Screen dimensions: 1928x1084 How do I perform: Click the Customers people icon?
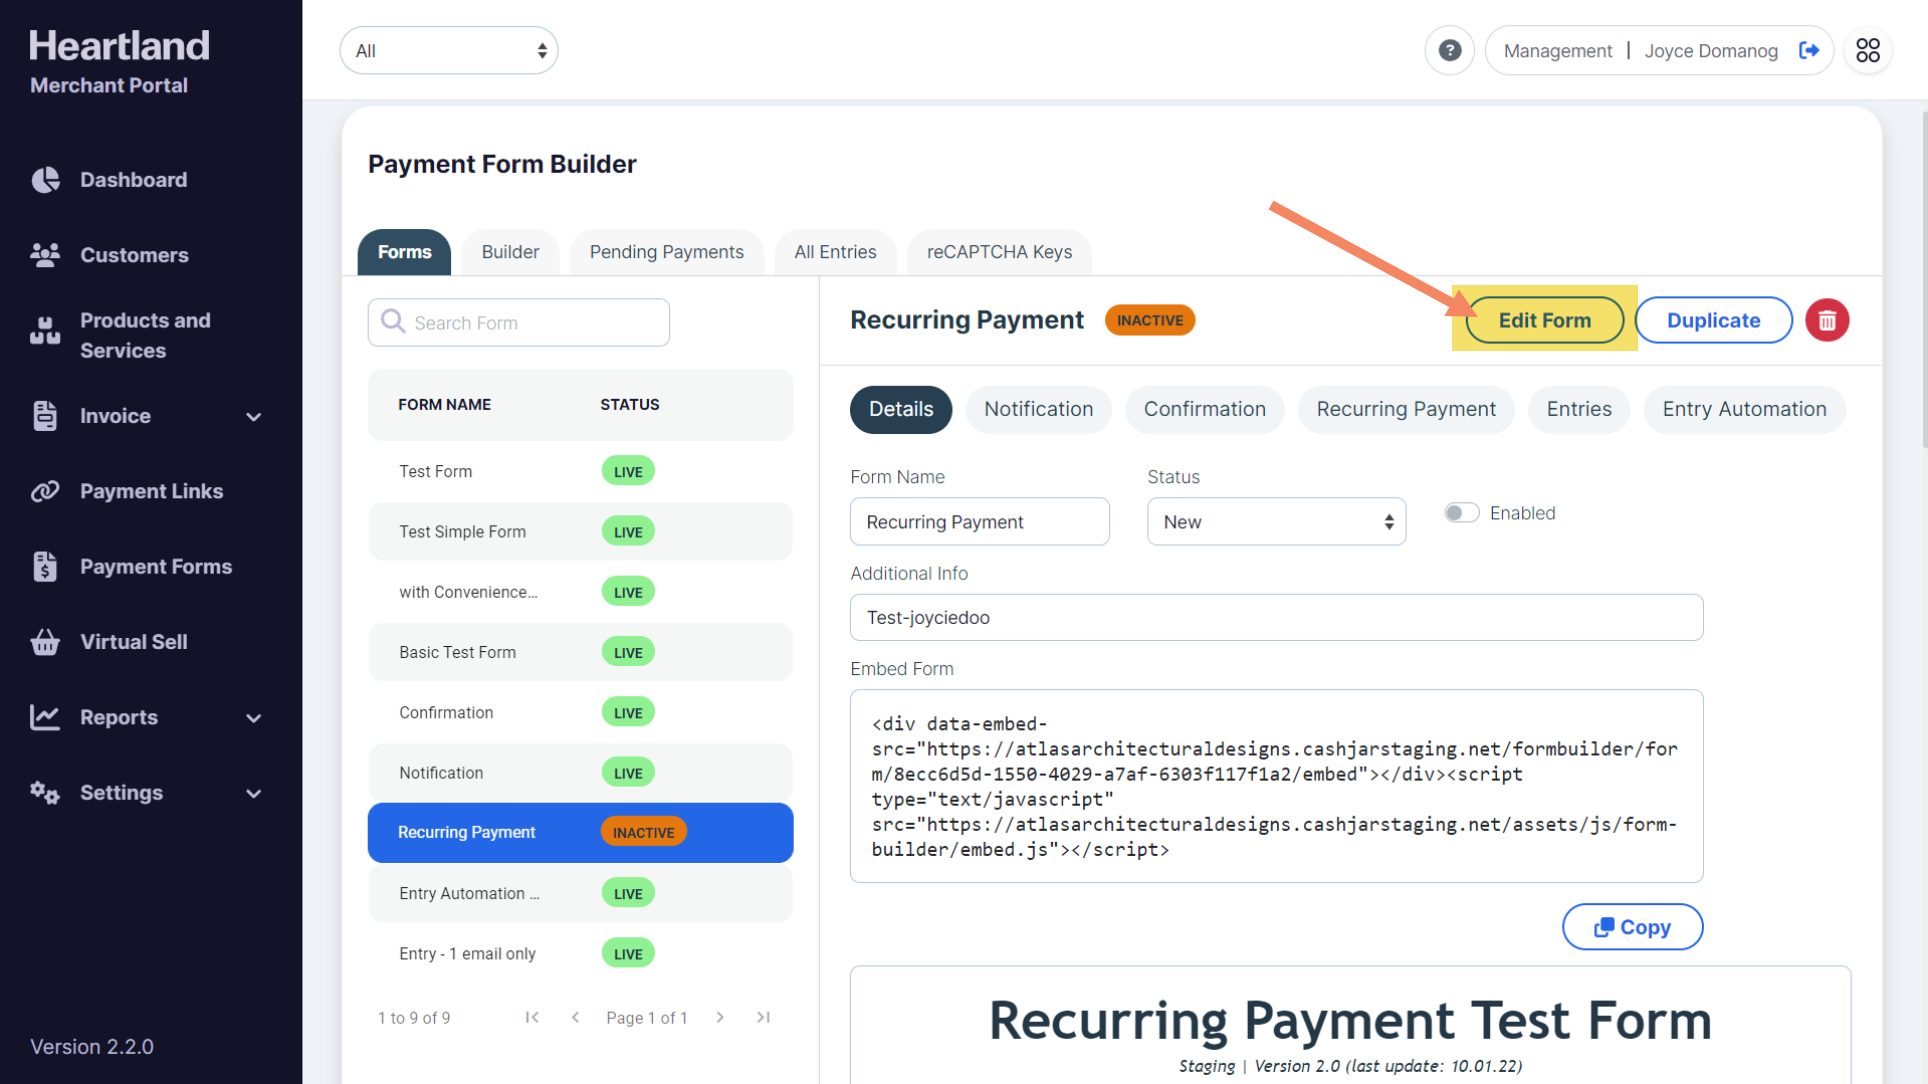tap(45, 255)
